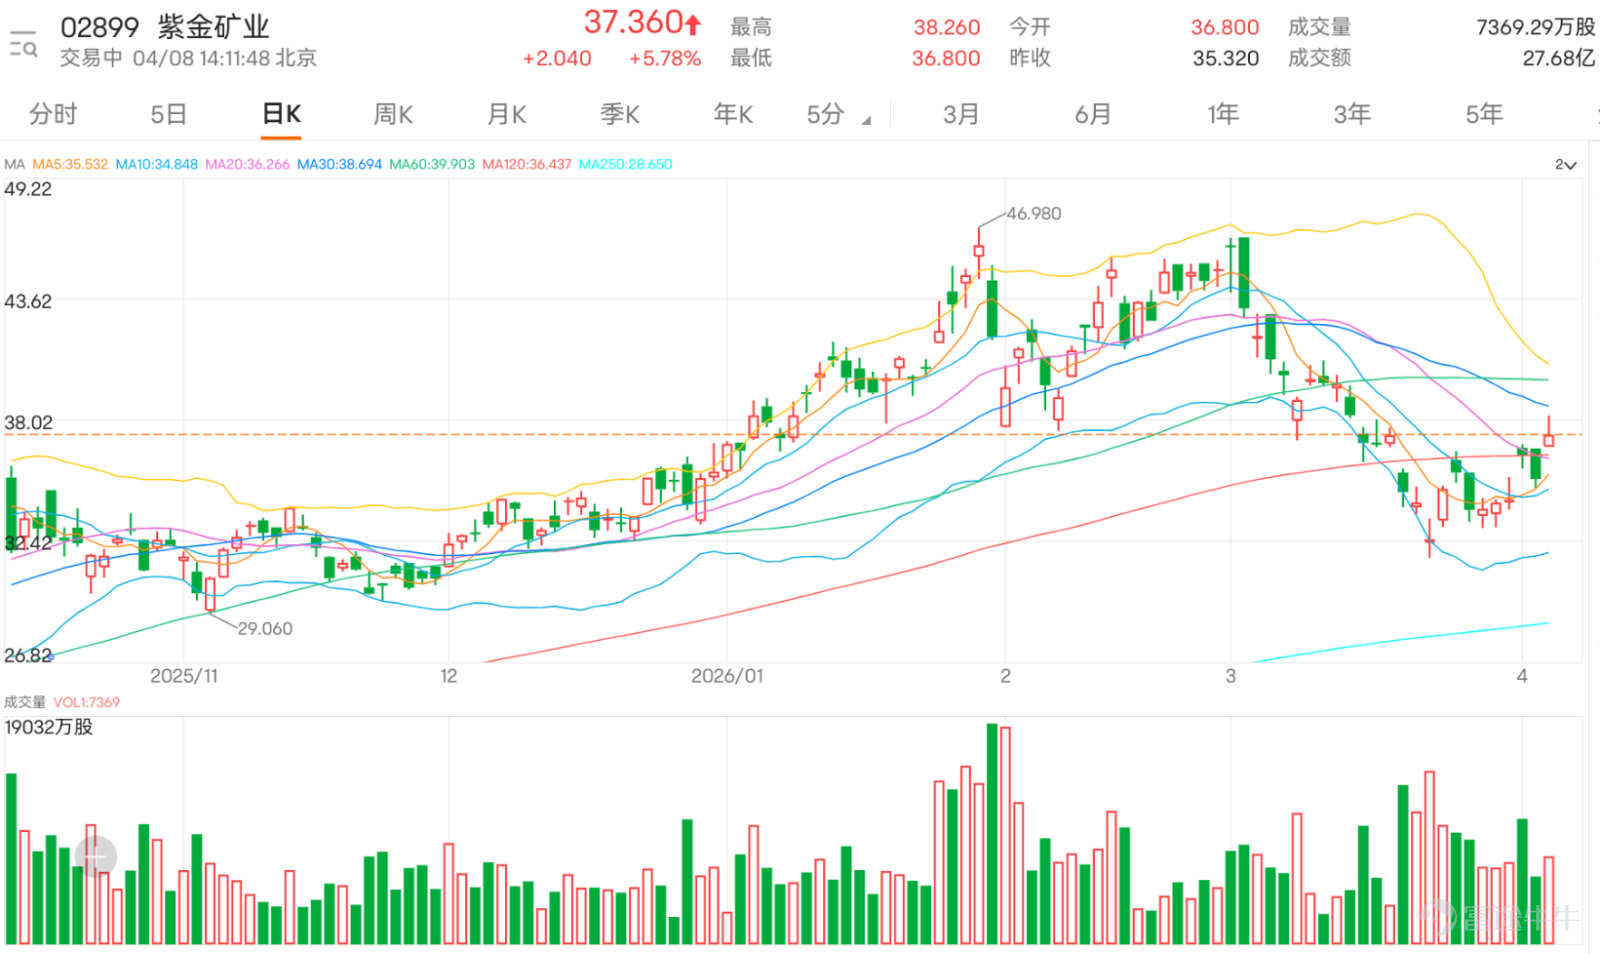Viewport: 1600px width, 954px height.
Task: Click the price change +2.040
Action: click(x=557, y=59)
